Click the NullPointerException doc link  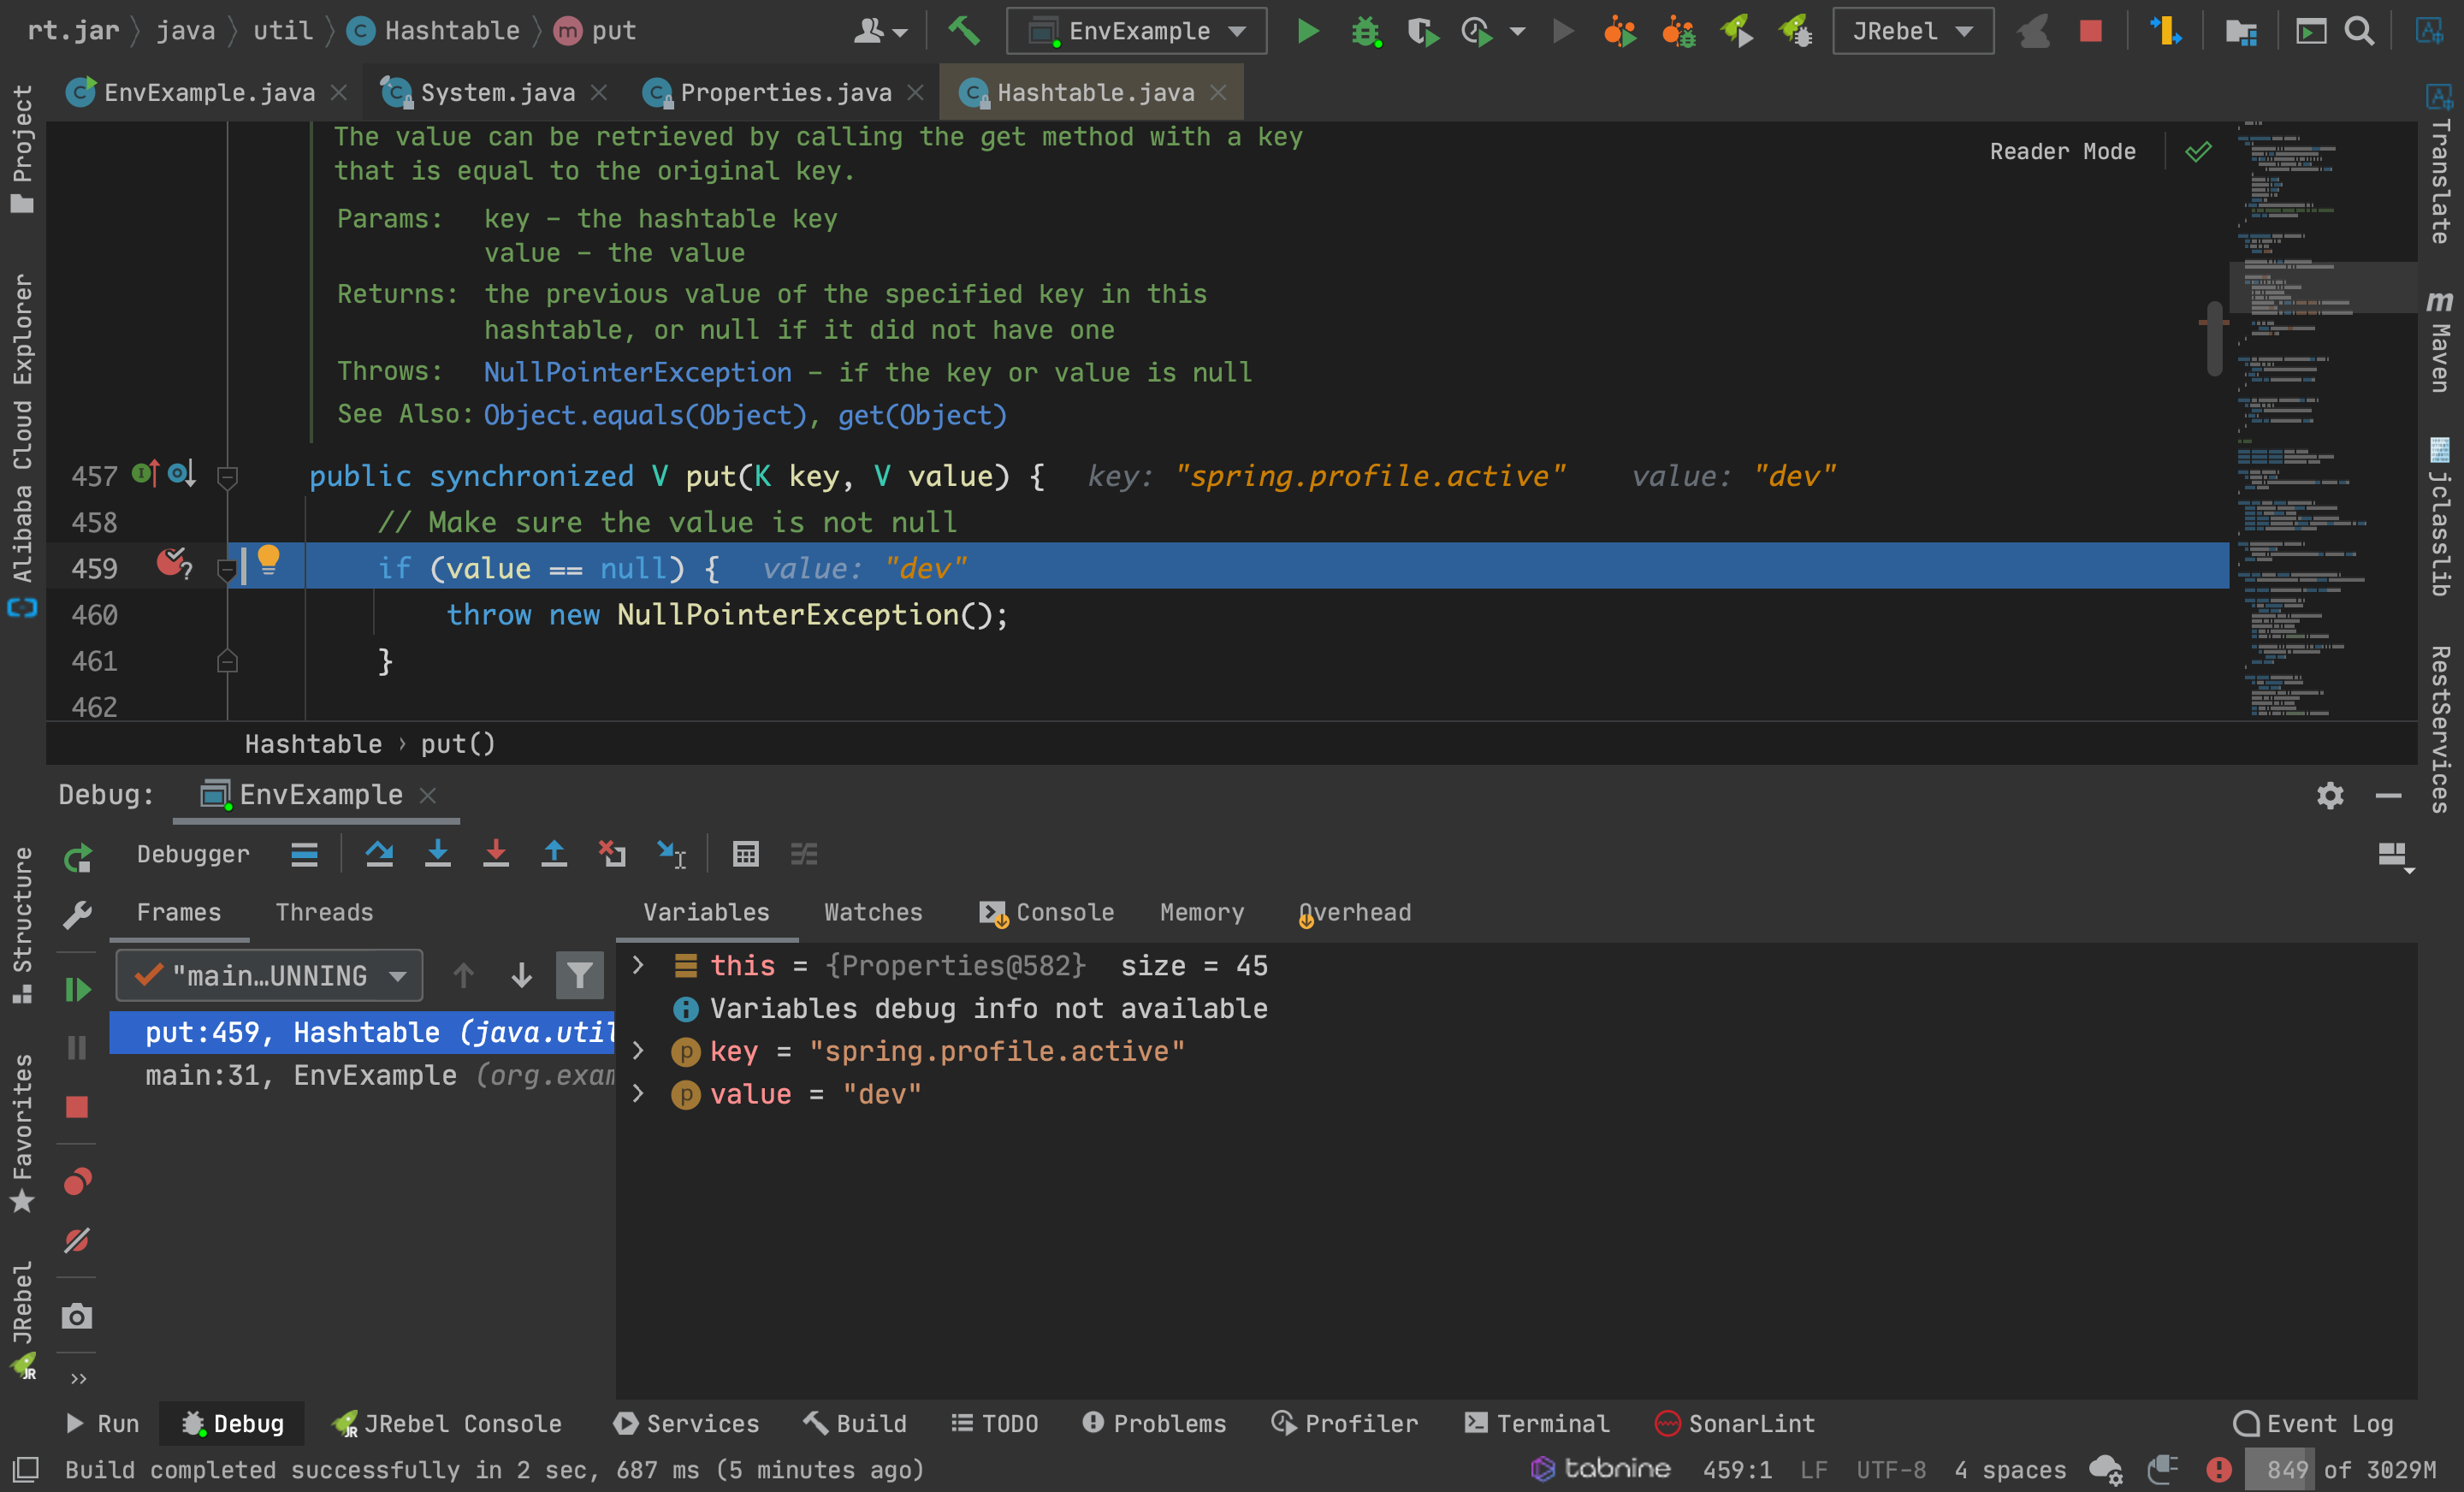coord(637,372)
